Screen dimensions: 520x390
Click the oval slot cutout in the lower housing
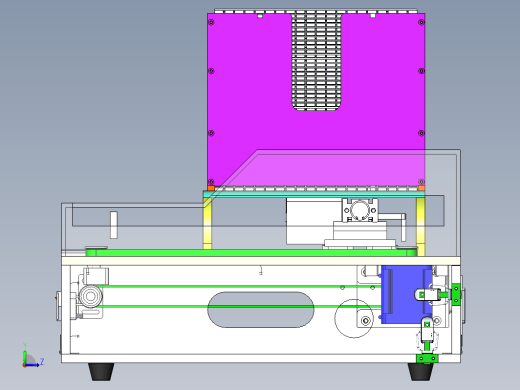[x=261, y=310]
